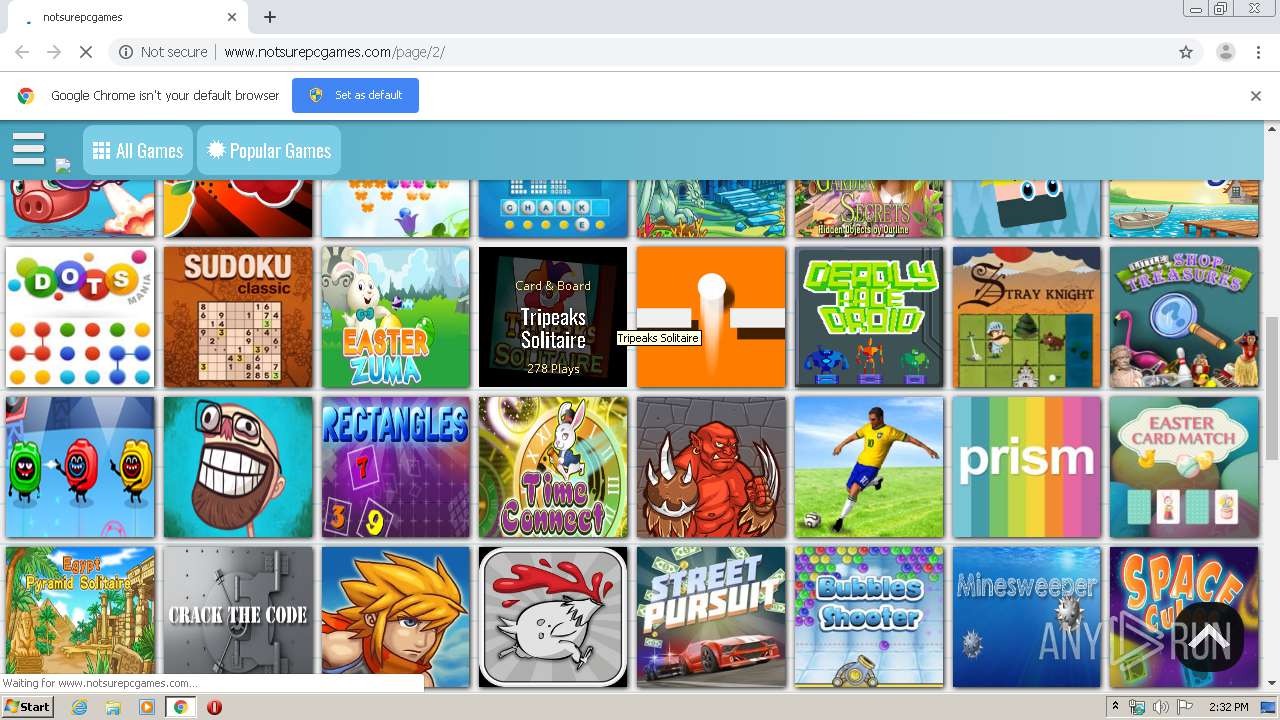Open the Chalk word game thumbnail
Screen dimensions: 1280x720
point(553,208)
